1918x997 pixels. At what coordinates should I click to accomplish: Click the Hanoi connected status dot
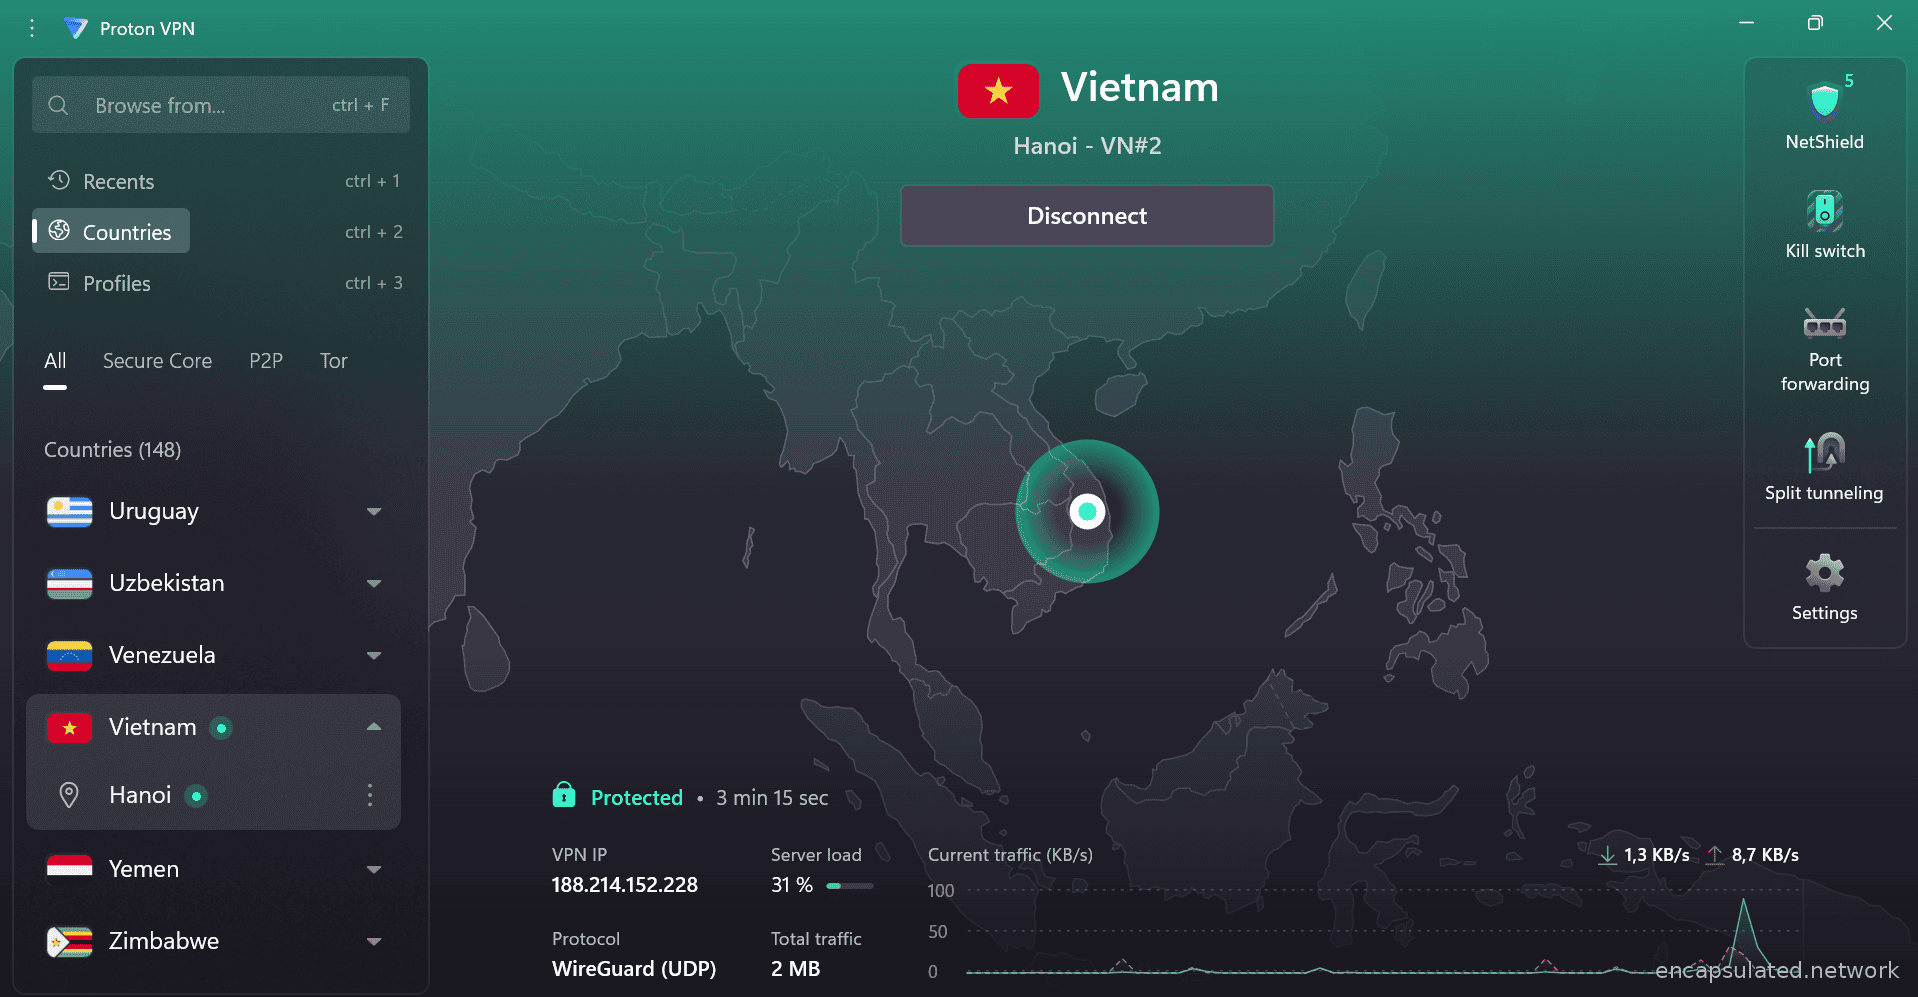[x=197, y=796]
